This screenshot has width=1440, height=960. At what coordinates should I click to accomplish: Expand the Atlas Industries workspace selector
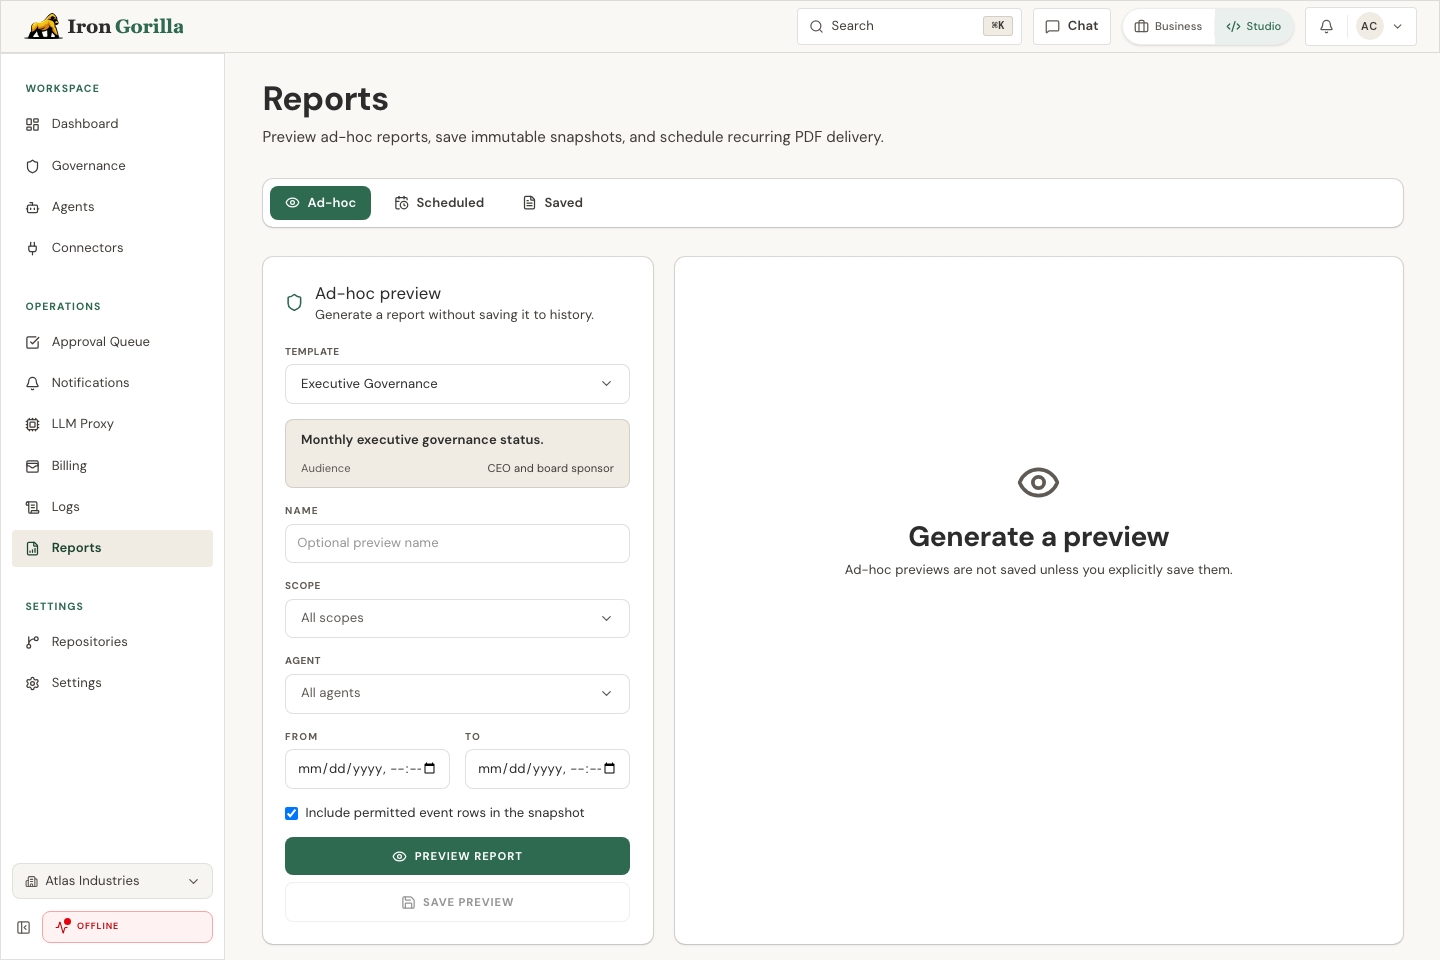(x=112, y=881)
